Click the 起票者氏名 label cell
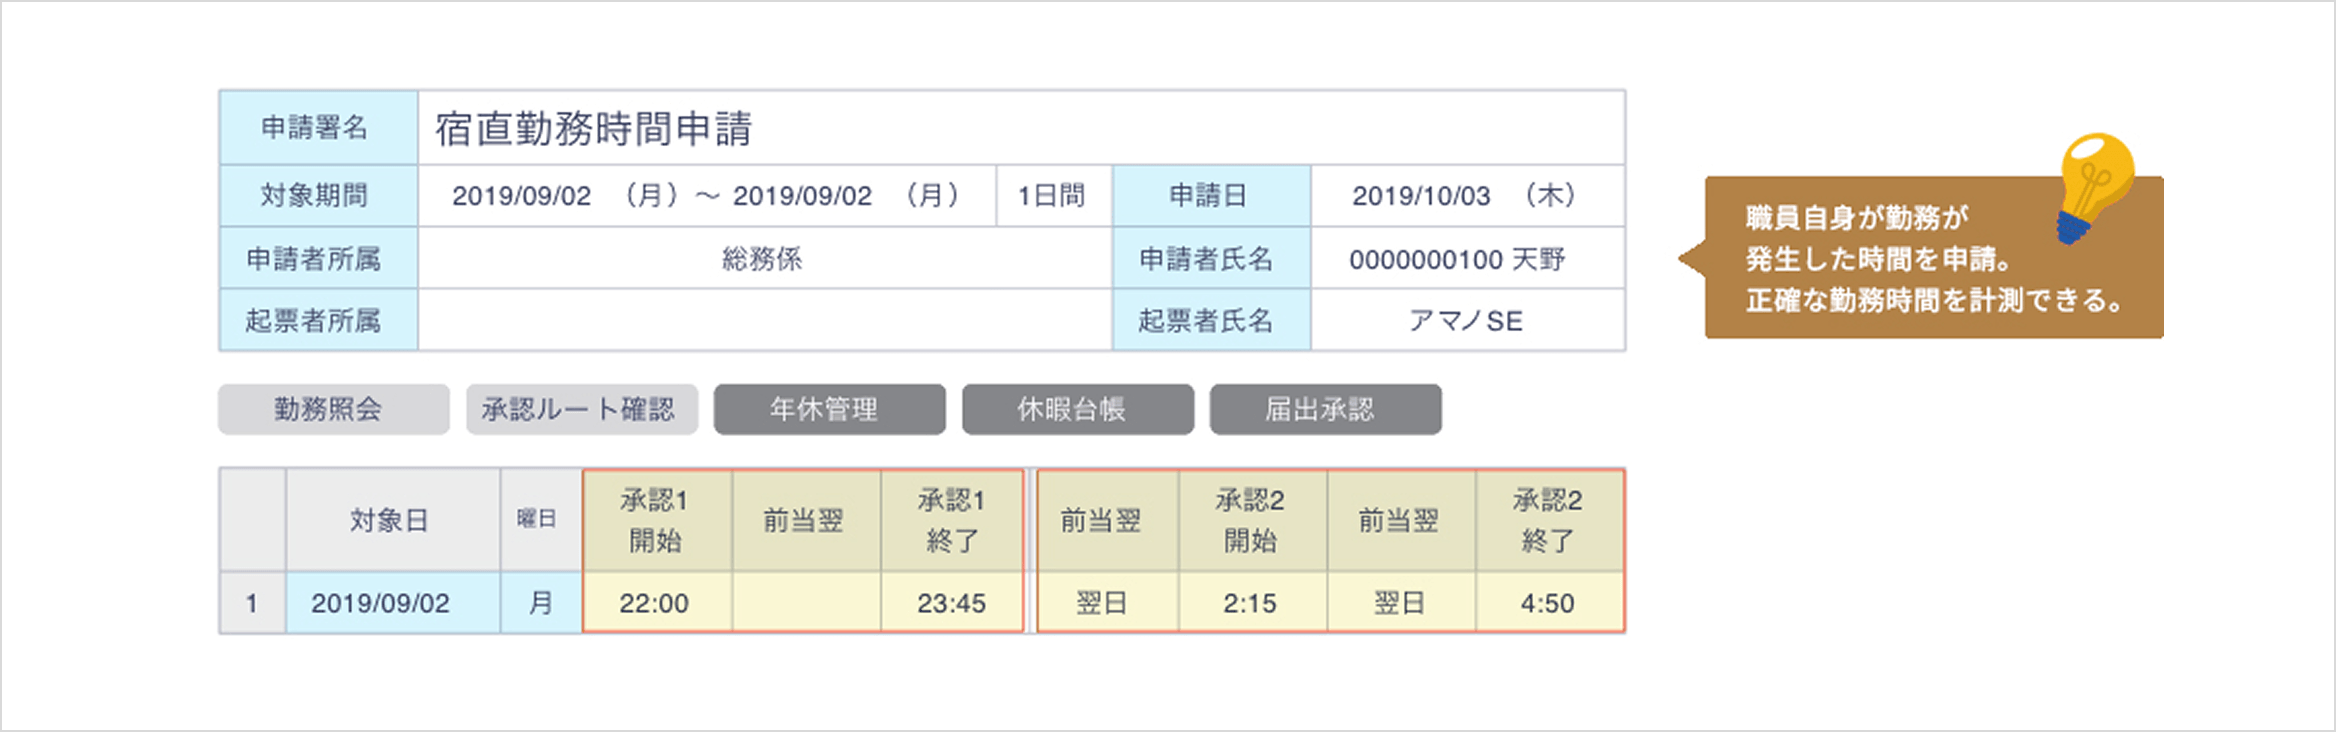The width and height of the screenshot is (2336, 732). (x=1212, y=320)
